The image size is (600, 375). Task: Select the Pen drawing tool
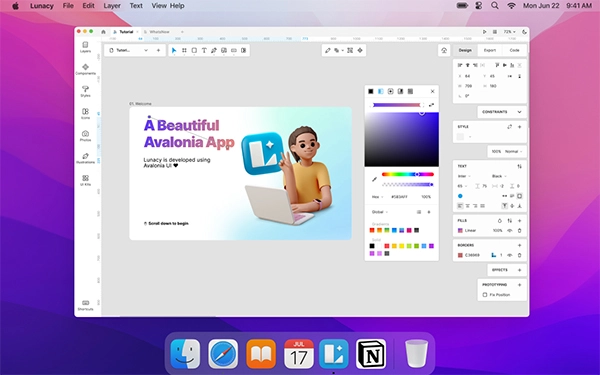pyautogui.click(x=214, y=50)
